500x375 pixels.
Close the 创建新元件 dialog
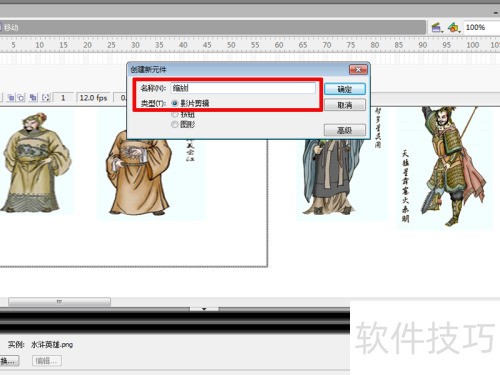pos(358,70)
